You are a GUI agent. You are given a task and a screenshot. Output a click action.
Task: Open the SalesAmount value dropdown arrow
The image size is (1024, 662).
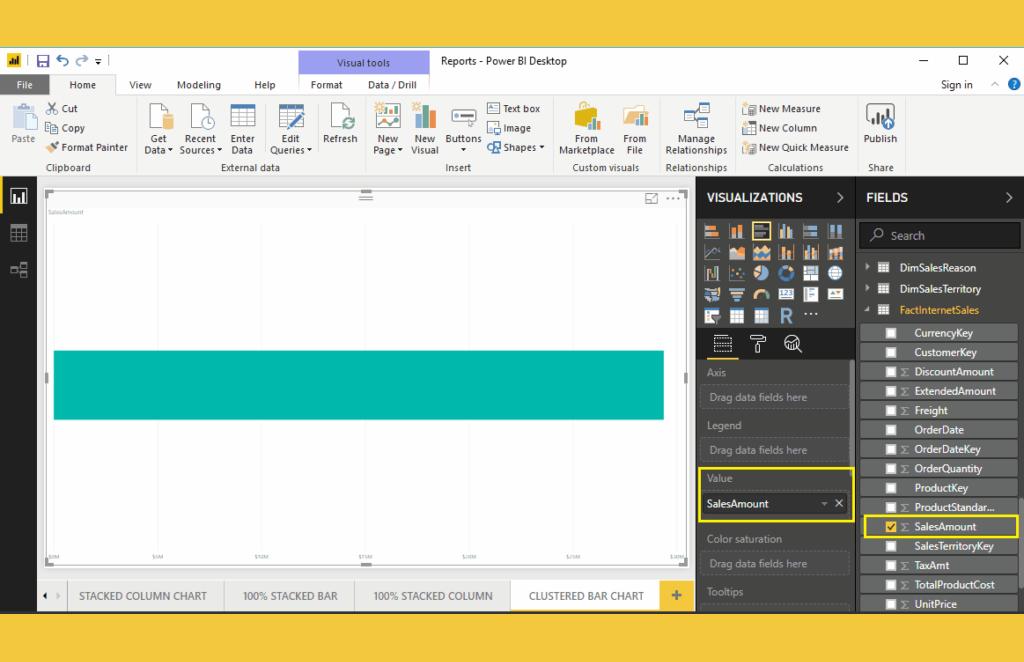coord(824,504)
